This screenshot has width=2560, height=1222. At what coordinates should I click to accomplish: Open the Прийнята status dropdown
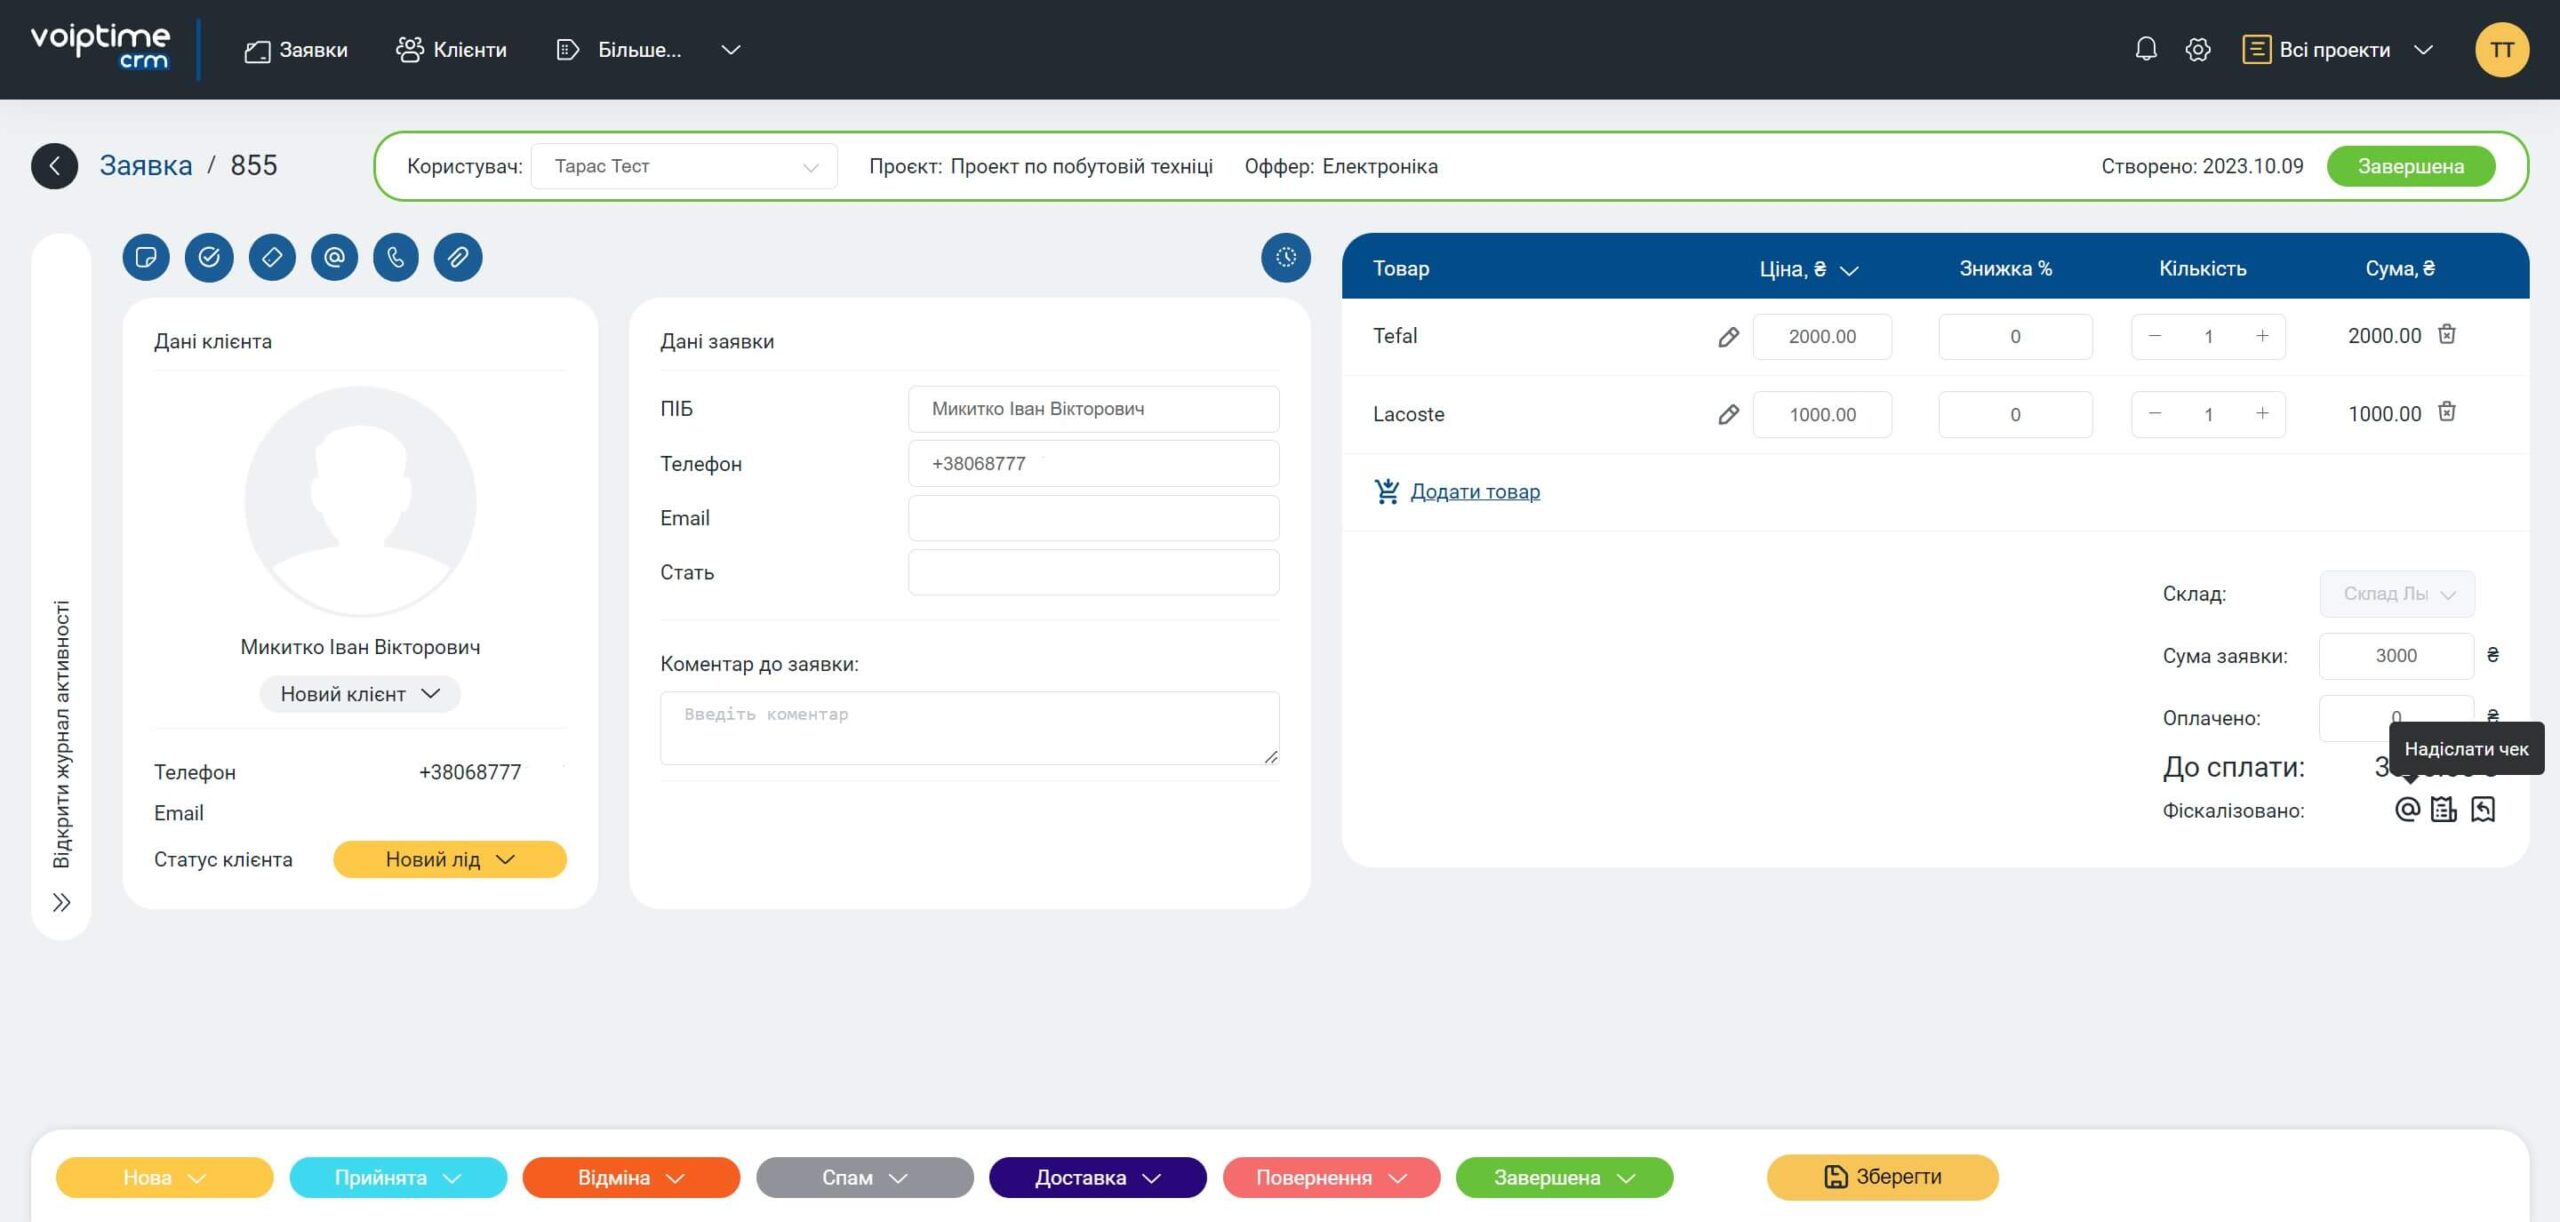coord(398,1178)
